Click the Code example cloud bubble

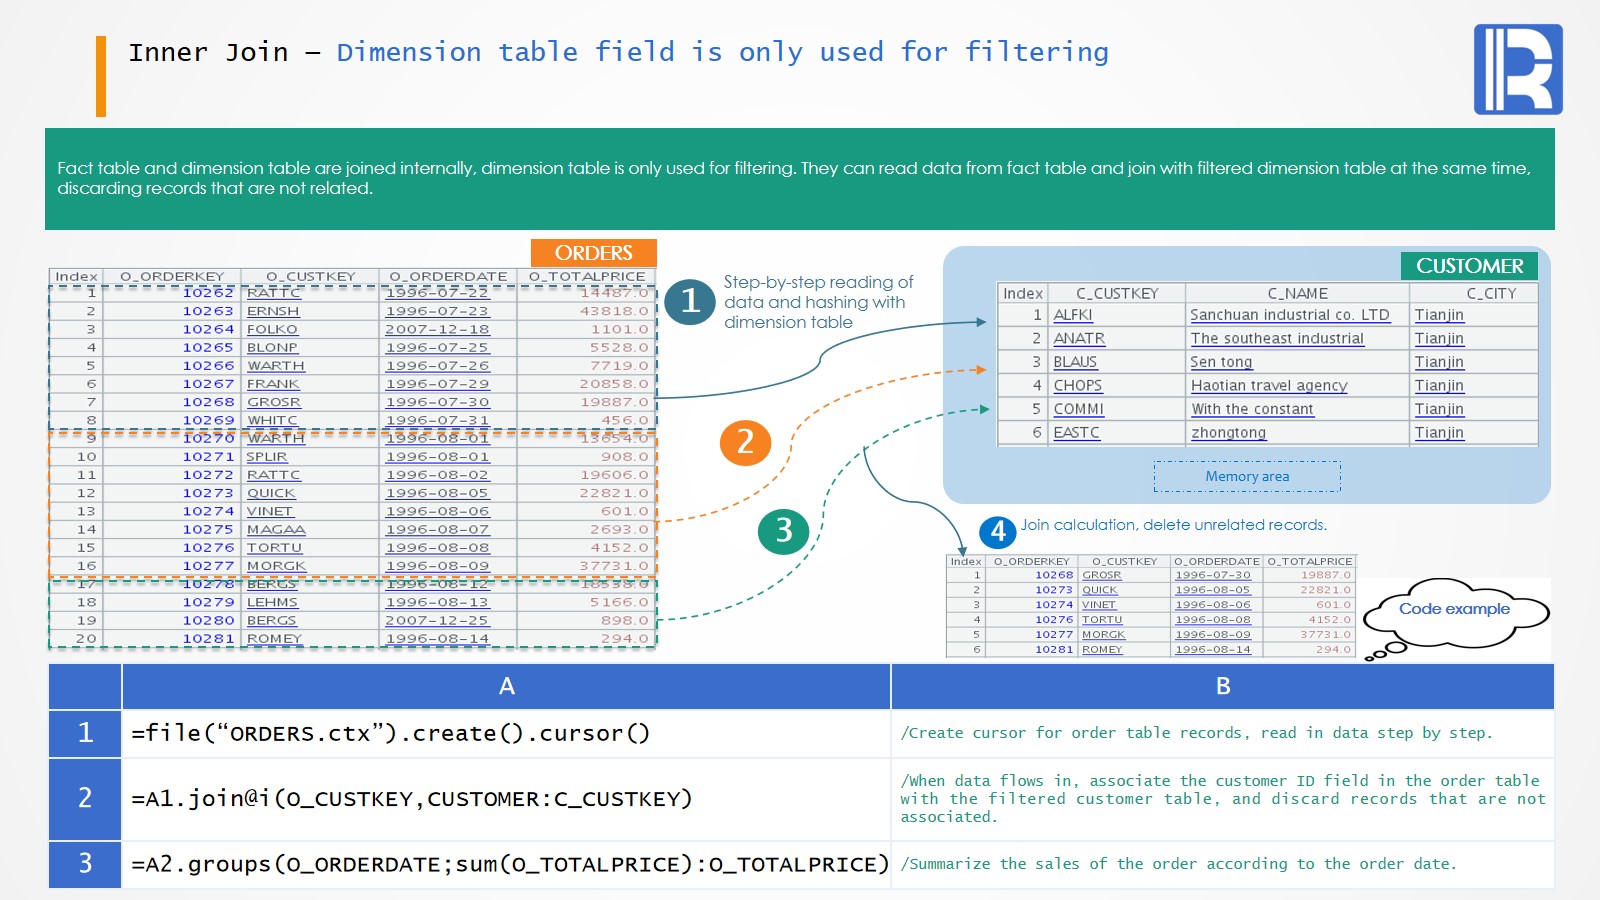[1454, 610]
